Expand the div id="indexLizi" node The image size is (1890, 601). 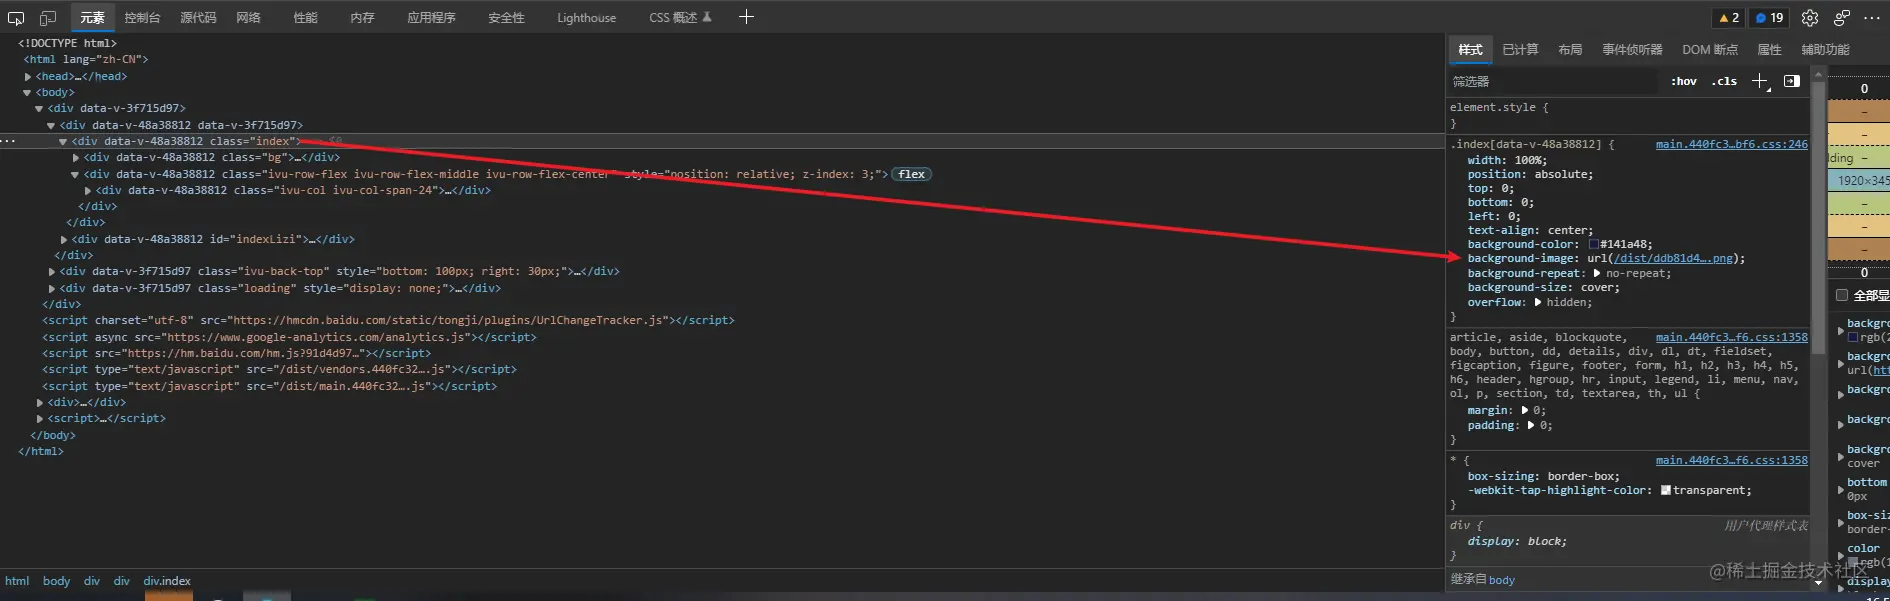click(x=64, y=239)
